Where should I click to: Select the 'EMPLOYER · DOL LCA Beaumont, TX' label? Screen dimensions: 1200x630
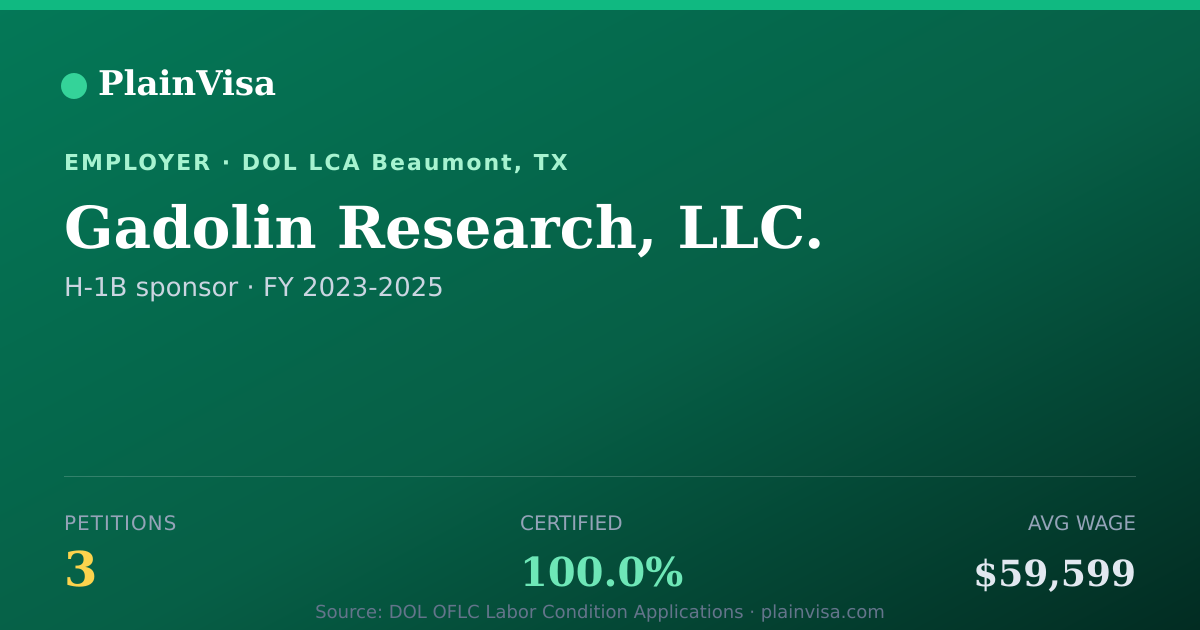click(x=316, y=163)
